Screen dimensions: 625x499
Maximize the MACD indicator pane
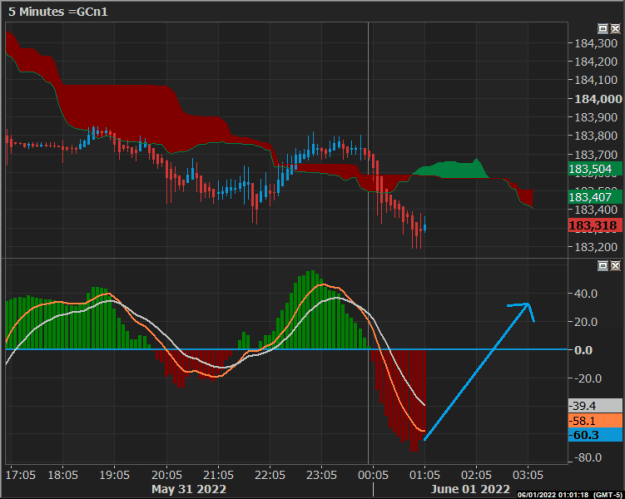tap(603, 265)
